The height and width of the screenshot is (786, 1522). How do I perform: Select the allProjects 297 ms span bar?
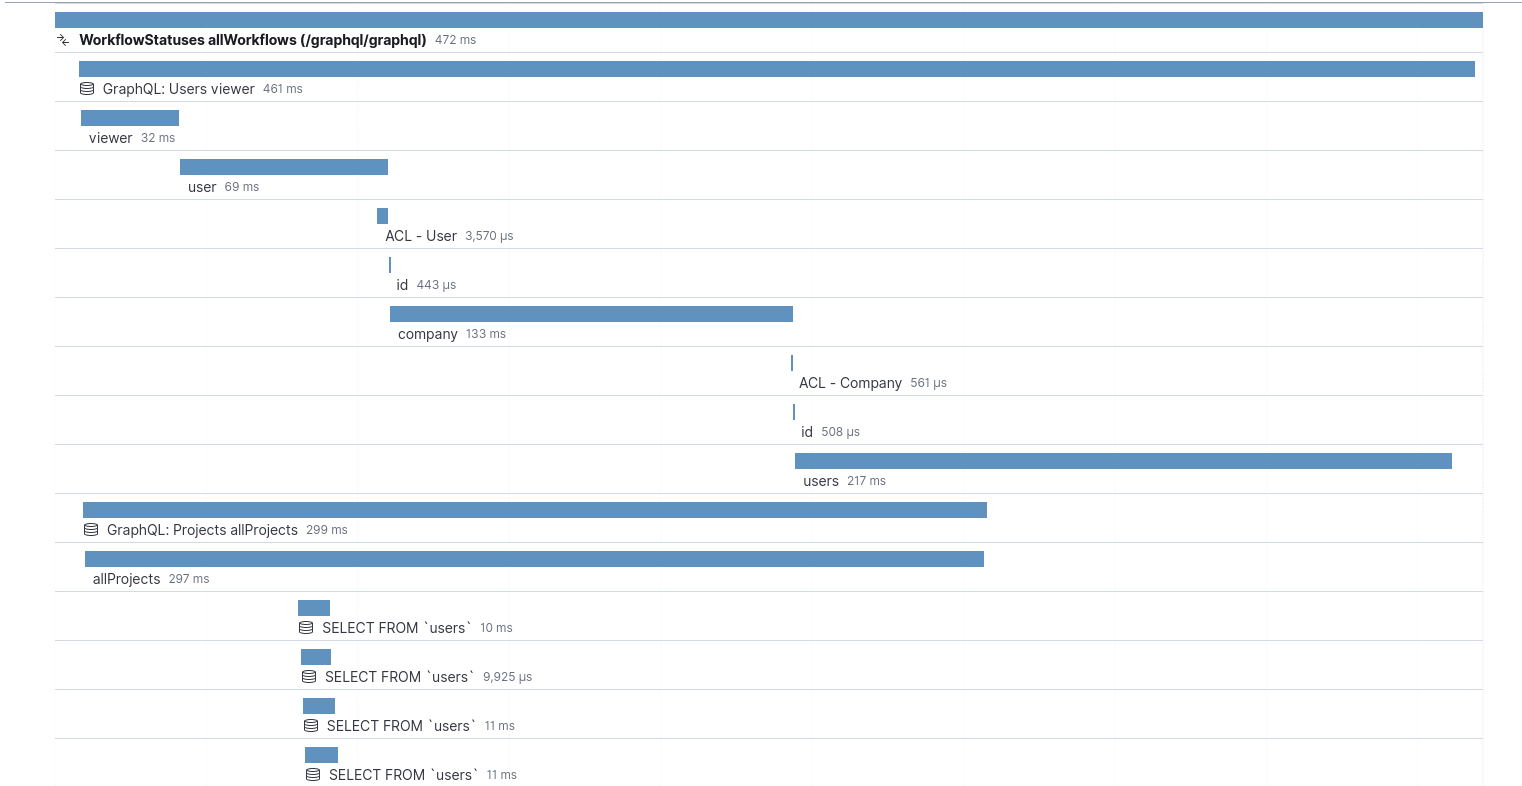click(x=534, y=559)
